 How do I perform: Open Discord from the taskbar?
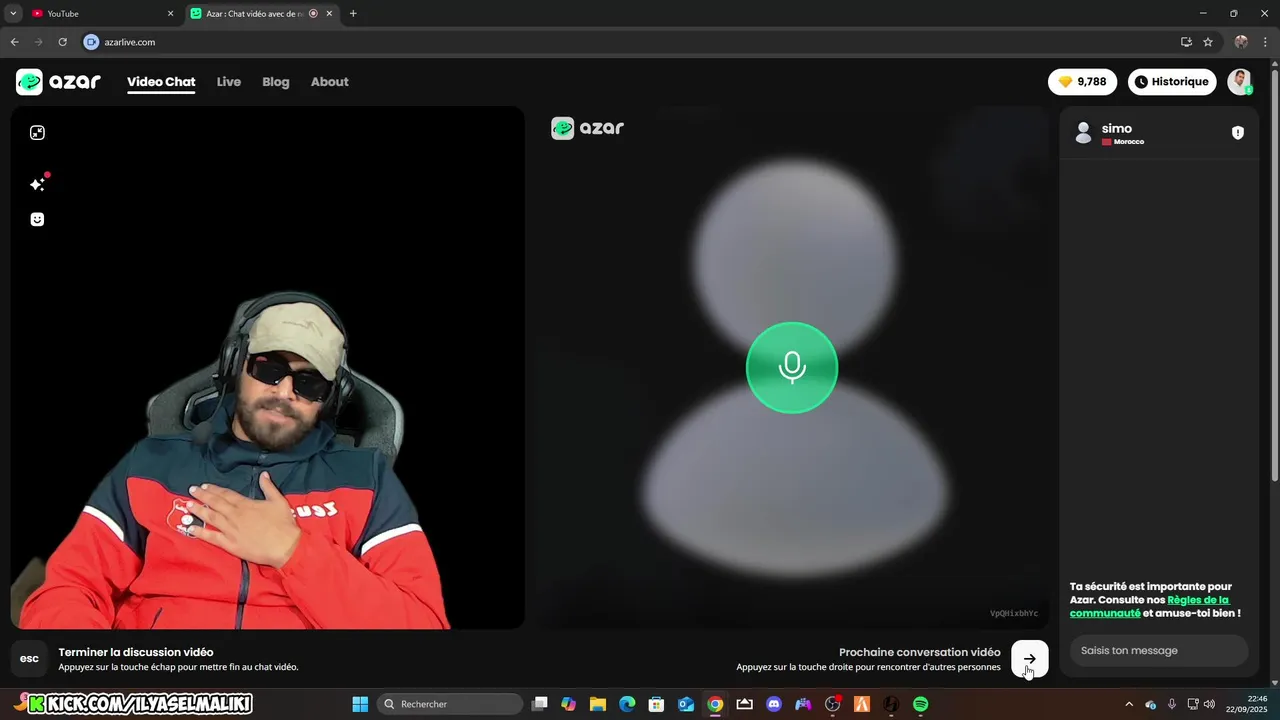click(773, 704)
